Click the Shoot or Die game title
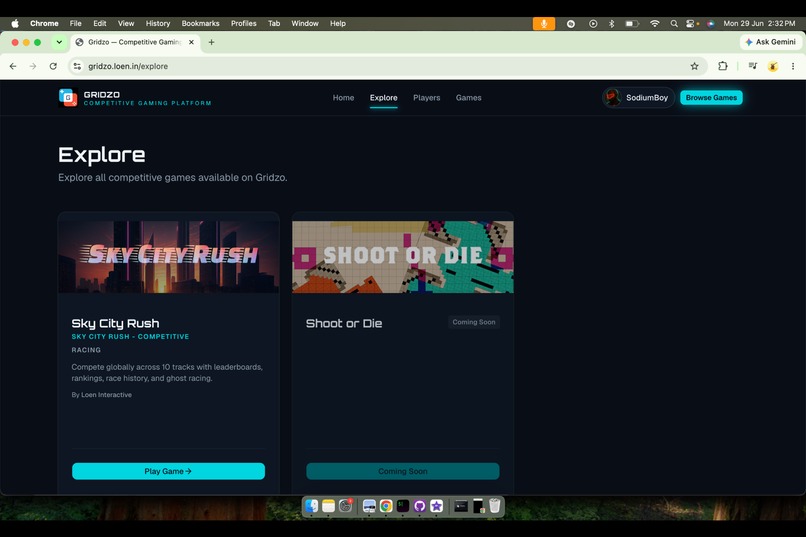Image resolution: width=806 pixels, height=537 pixels. pyautogui.click(x=344, y=323)
